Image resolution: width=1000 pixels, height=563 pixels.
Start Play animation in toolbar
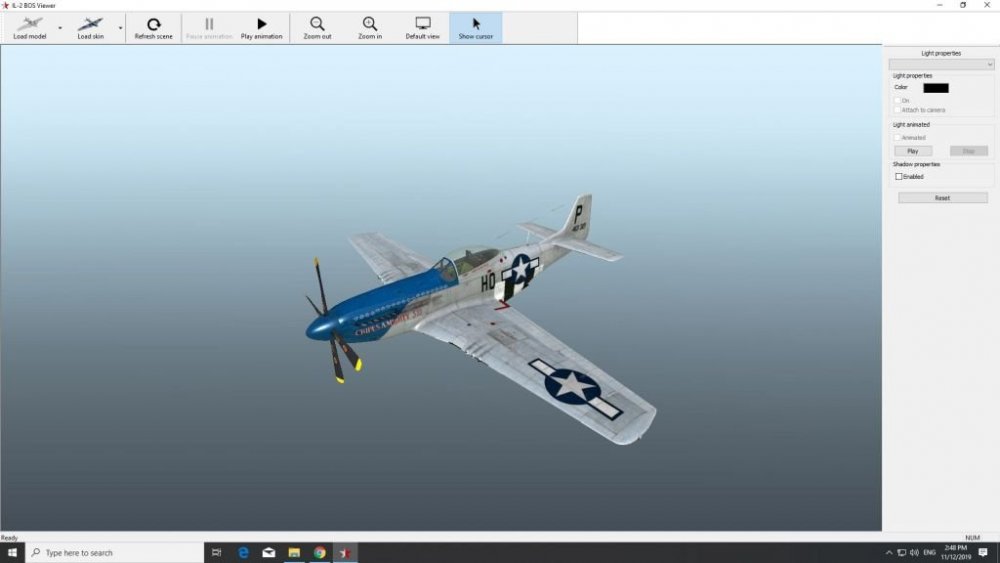[x=261, y=28]
